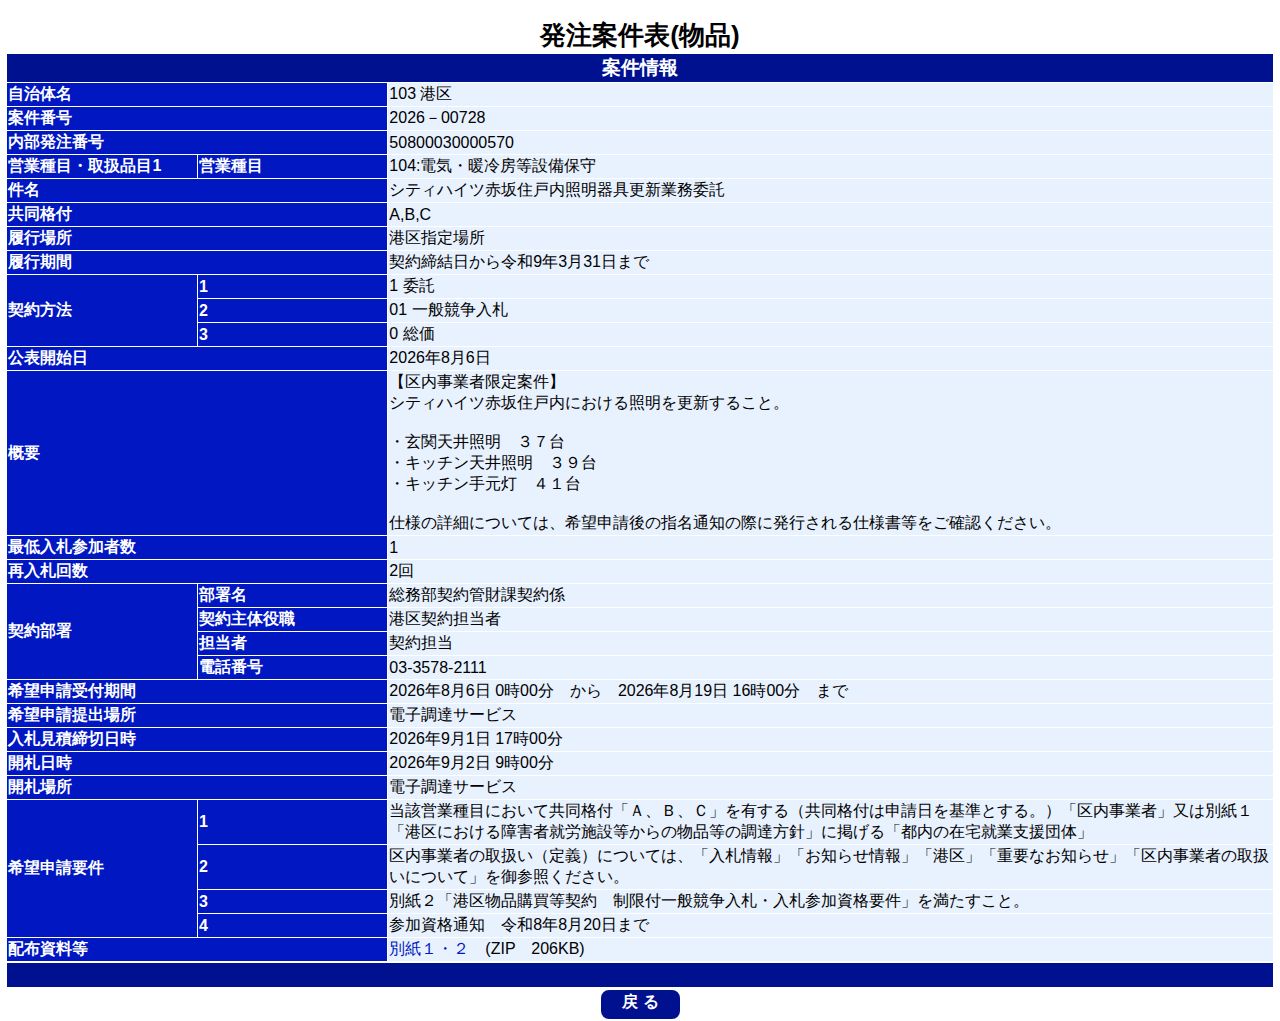Click the joint rating value A,B,C
This screenshot has width=1280, height=1021.
click(410, 214)
